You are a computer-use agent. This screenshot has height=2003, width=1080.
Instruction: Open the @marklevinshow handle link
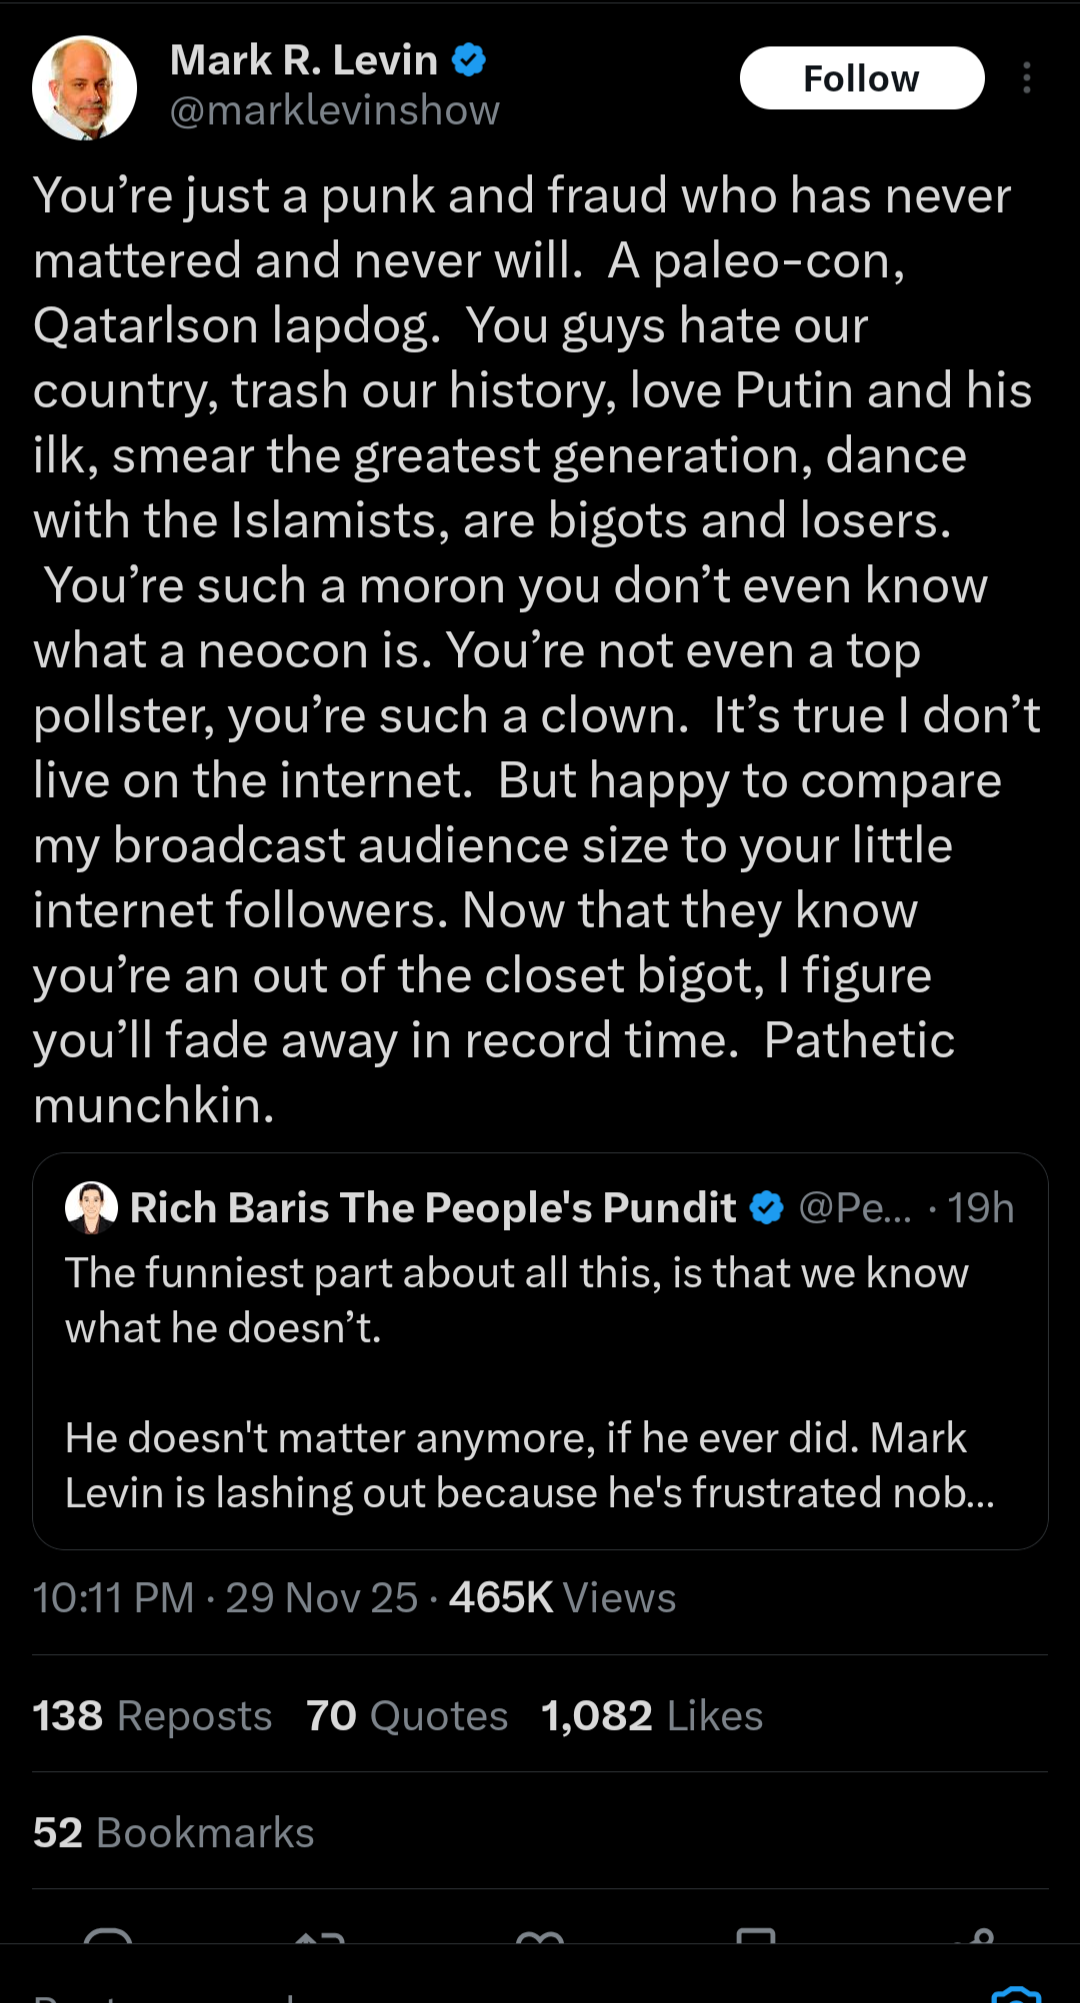point(334,110)
